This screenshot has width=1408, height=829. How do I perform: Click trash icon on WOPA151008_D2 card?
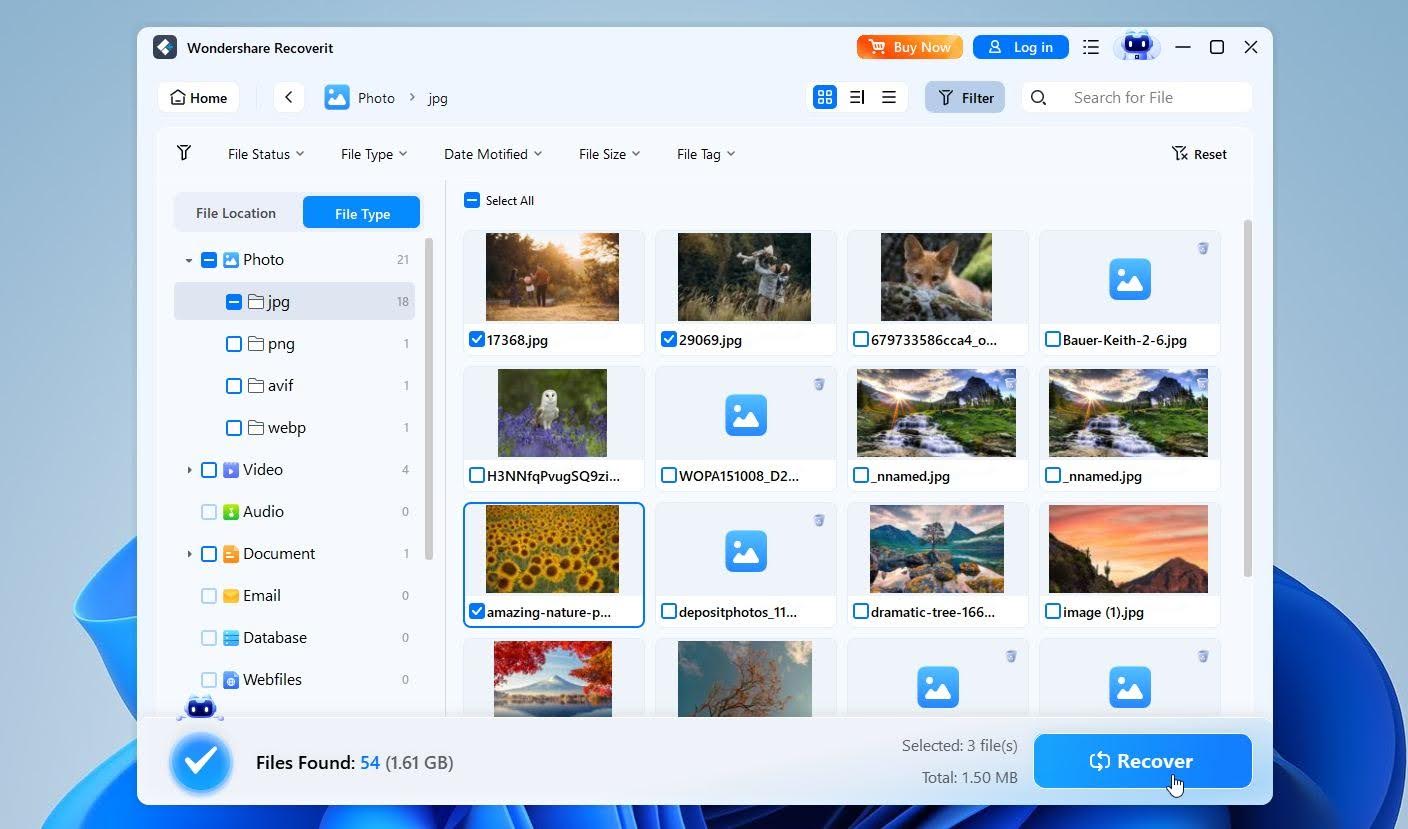click(x=819, y=384)
